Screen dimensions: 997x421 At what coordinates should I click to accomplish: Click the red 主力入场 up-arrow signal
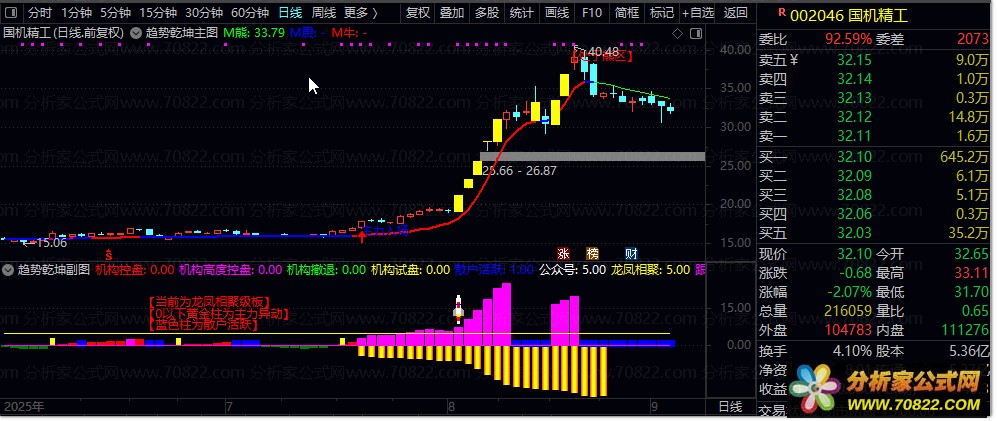pyautogui.click(x=362, y=238)
